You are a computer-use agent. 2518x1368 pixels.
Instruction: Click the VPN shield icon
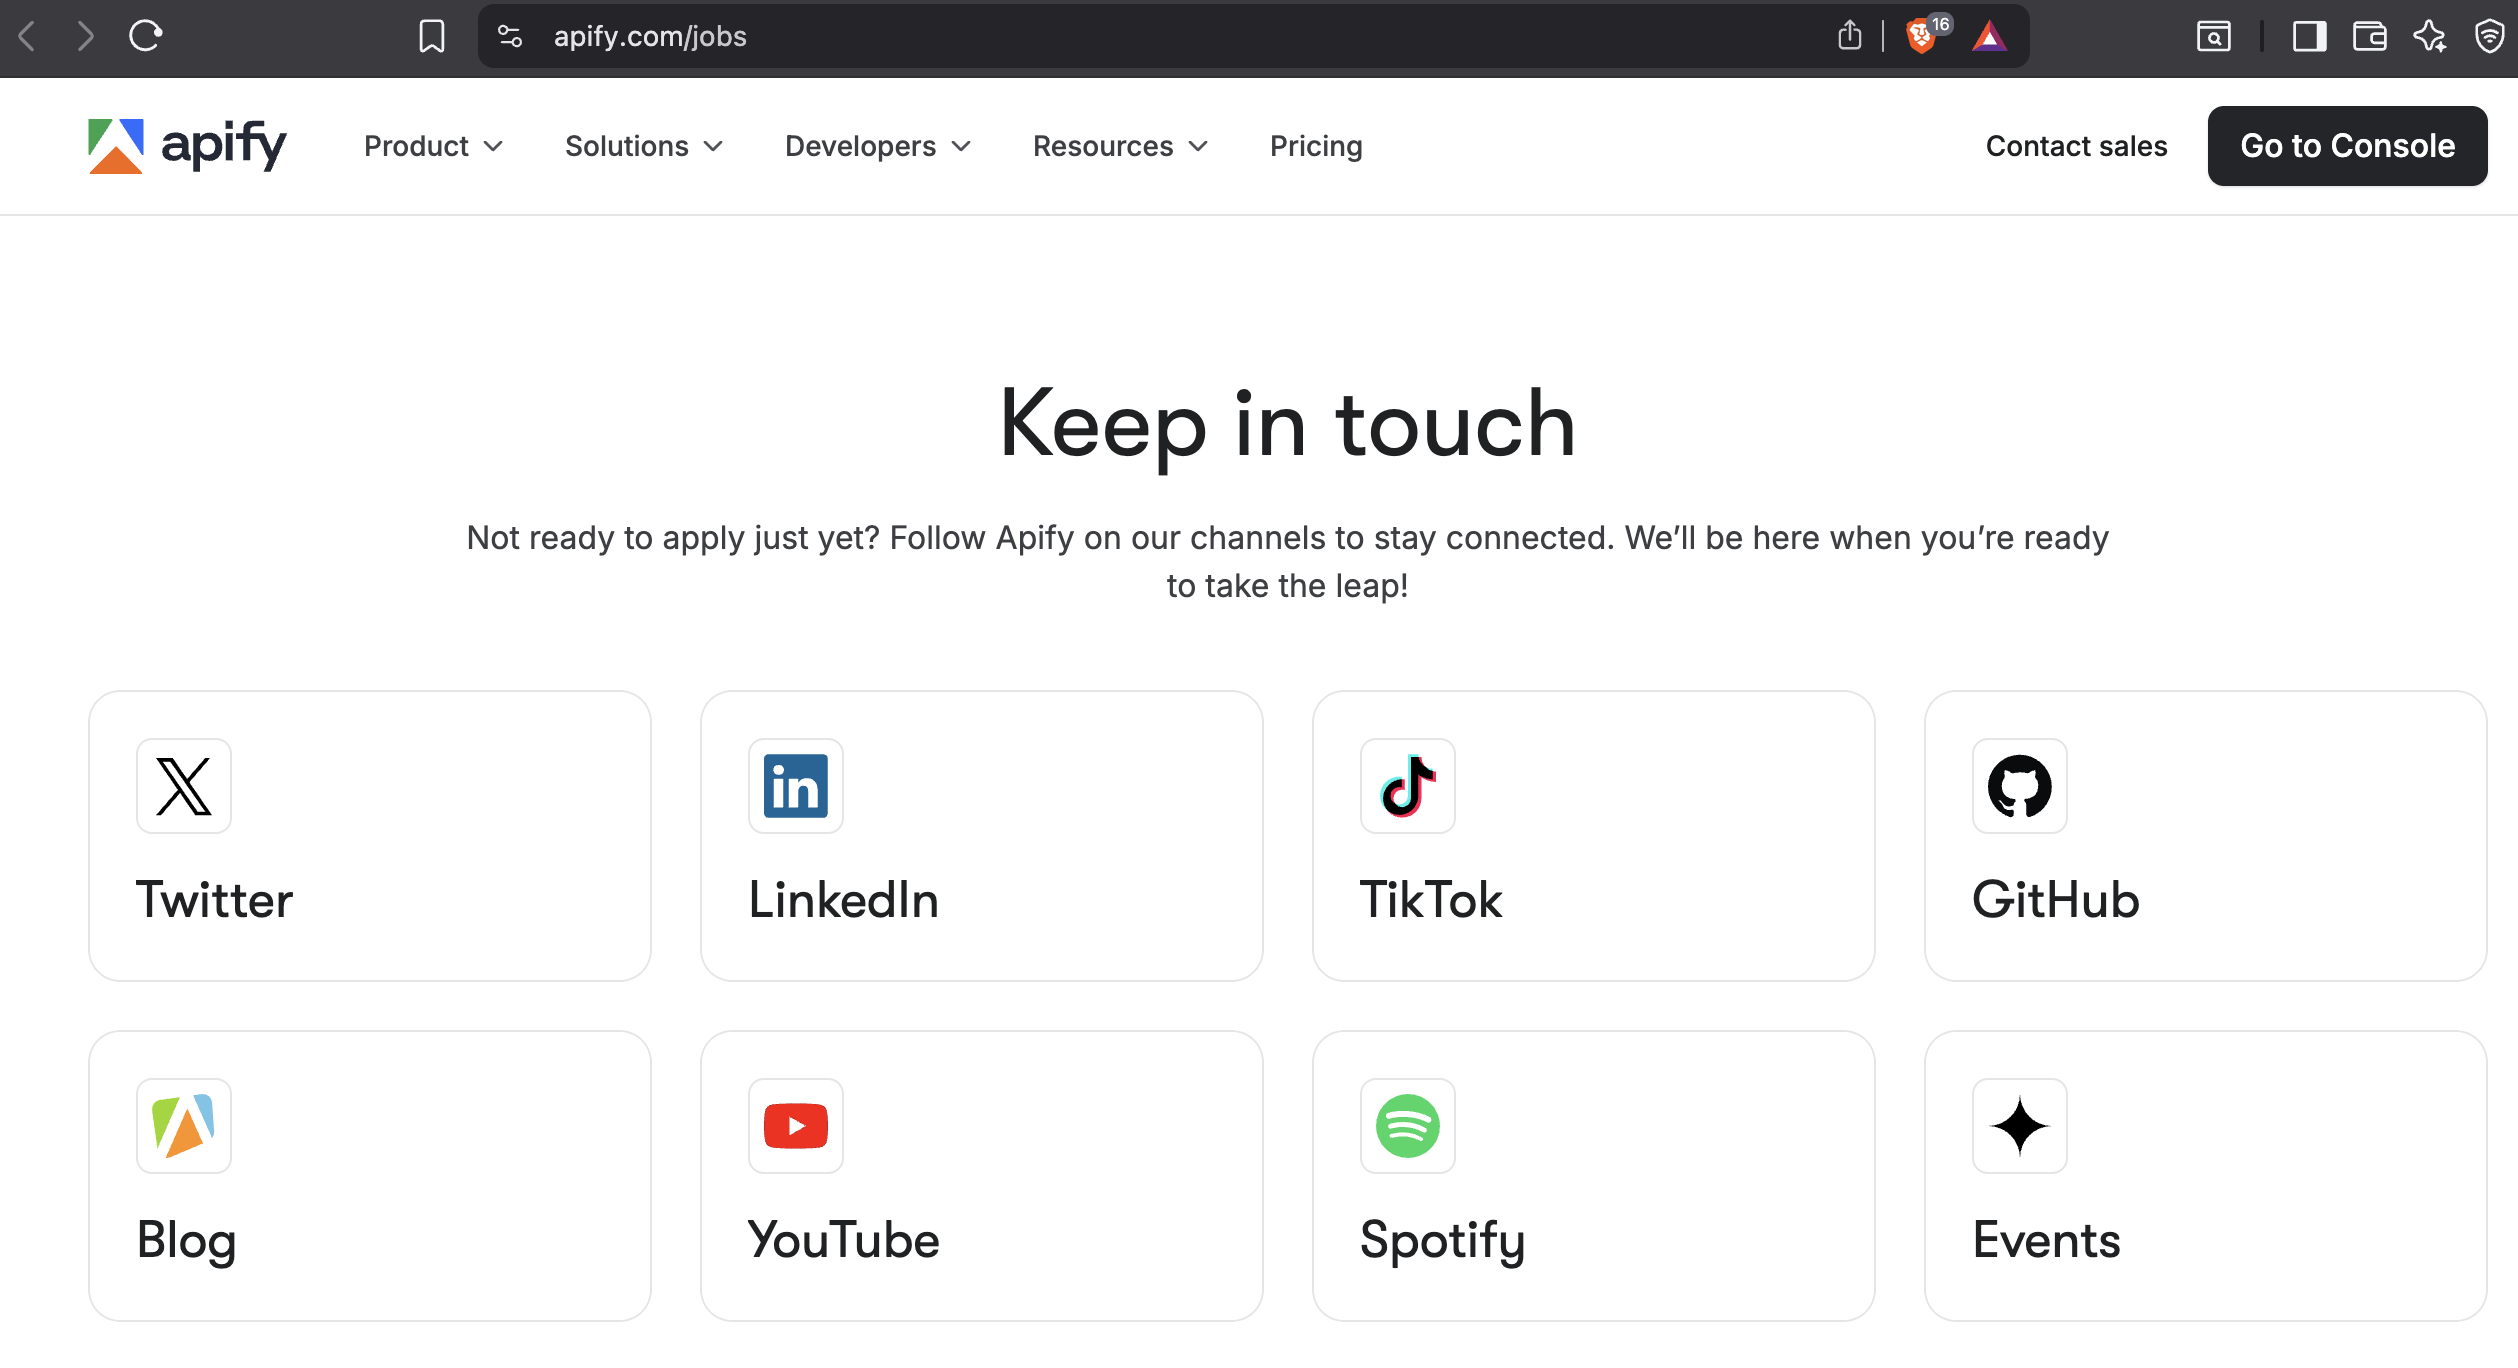point(2490,37)
